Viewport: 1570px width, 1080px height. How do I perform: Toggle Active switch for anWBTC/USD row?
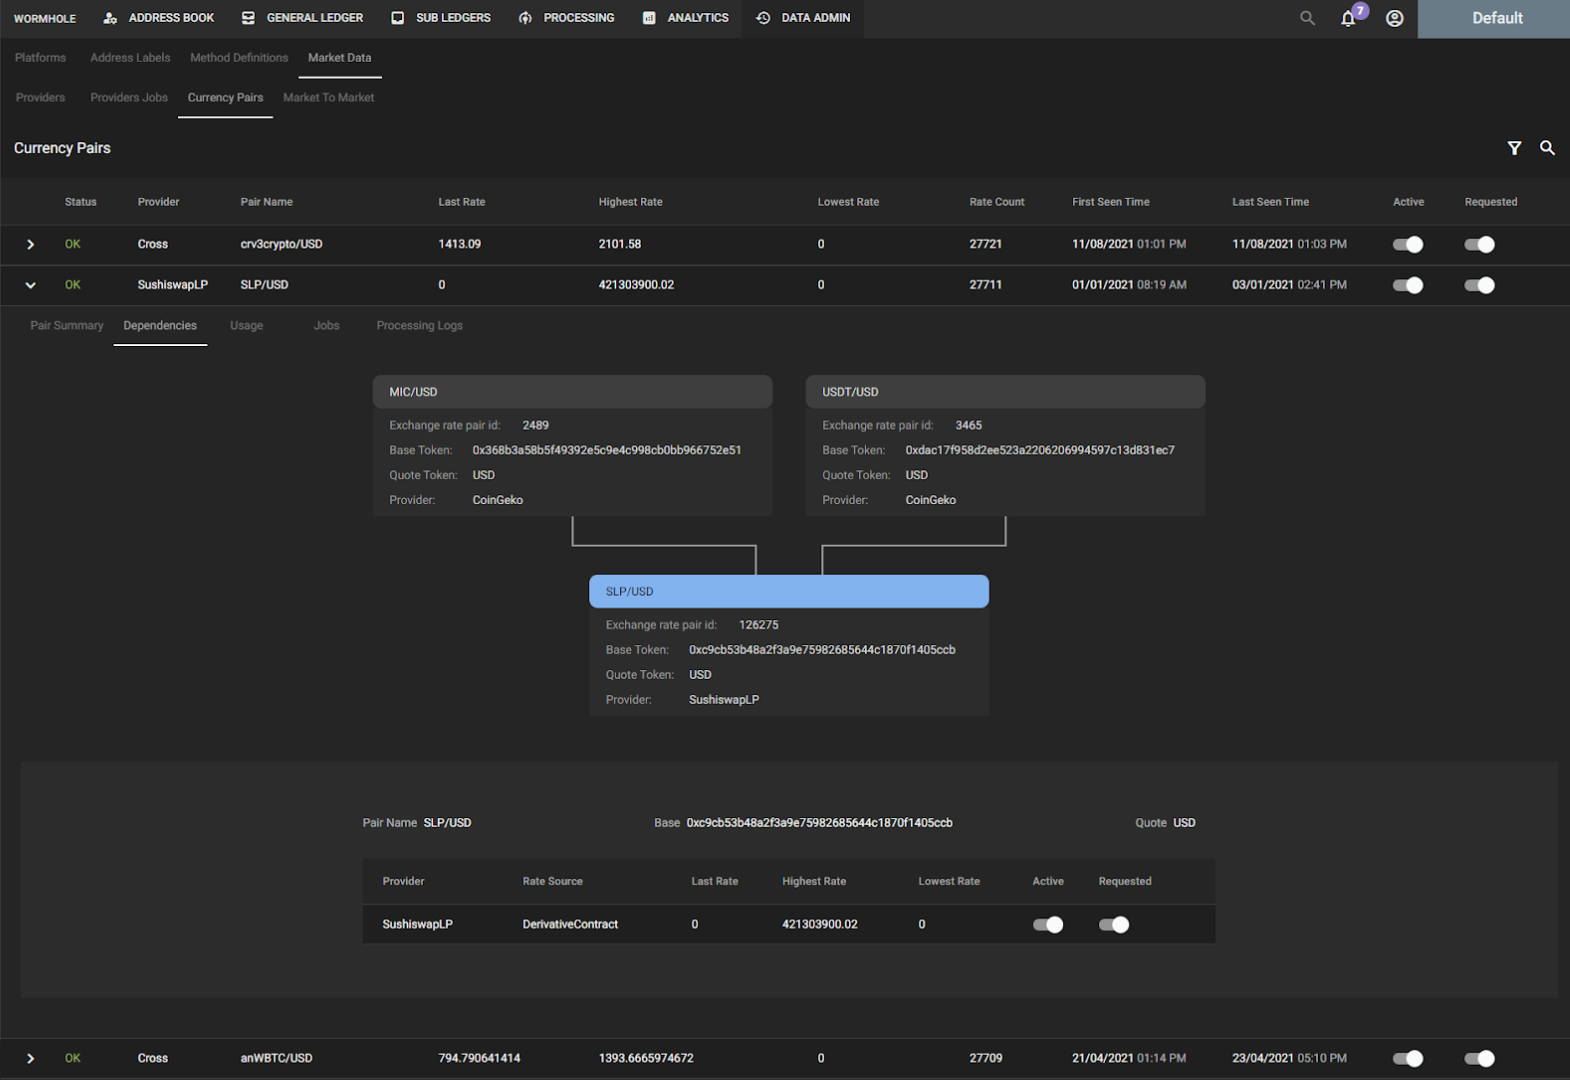(x=1408, y=1058)
